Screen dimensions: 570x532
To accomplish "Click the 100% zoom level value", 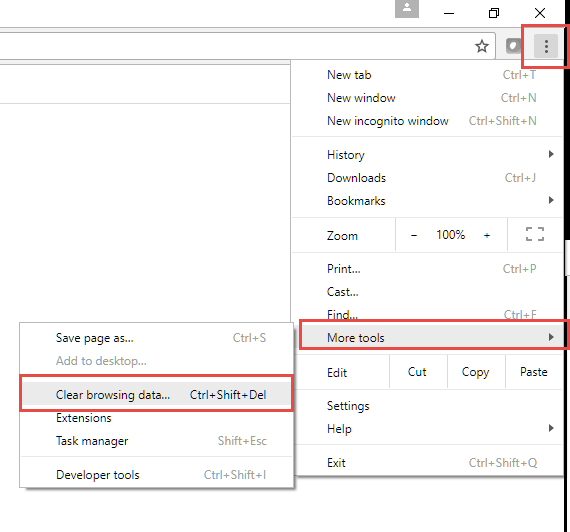I will coord(450,235).
